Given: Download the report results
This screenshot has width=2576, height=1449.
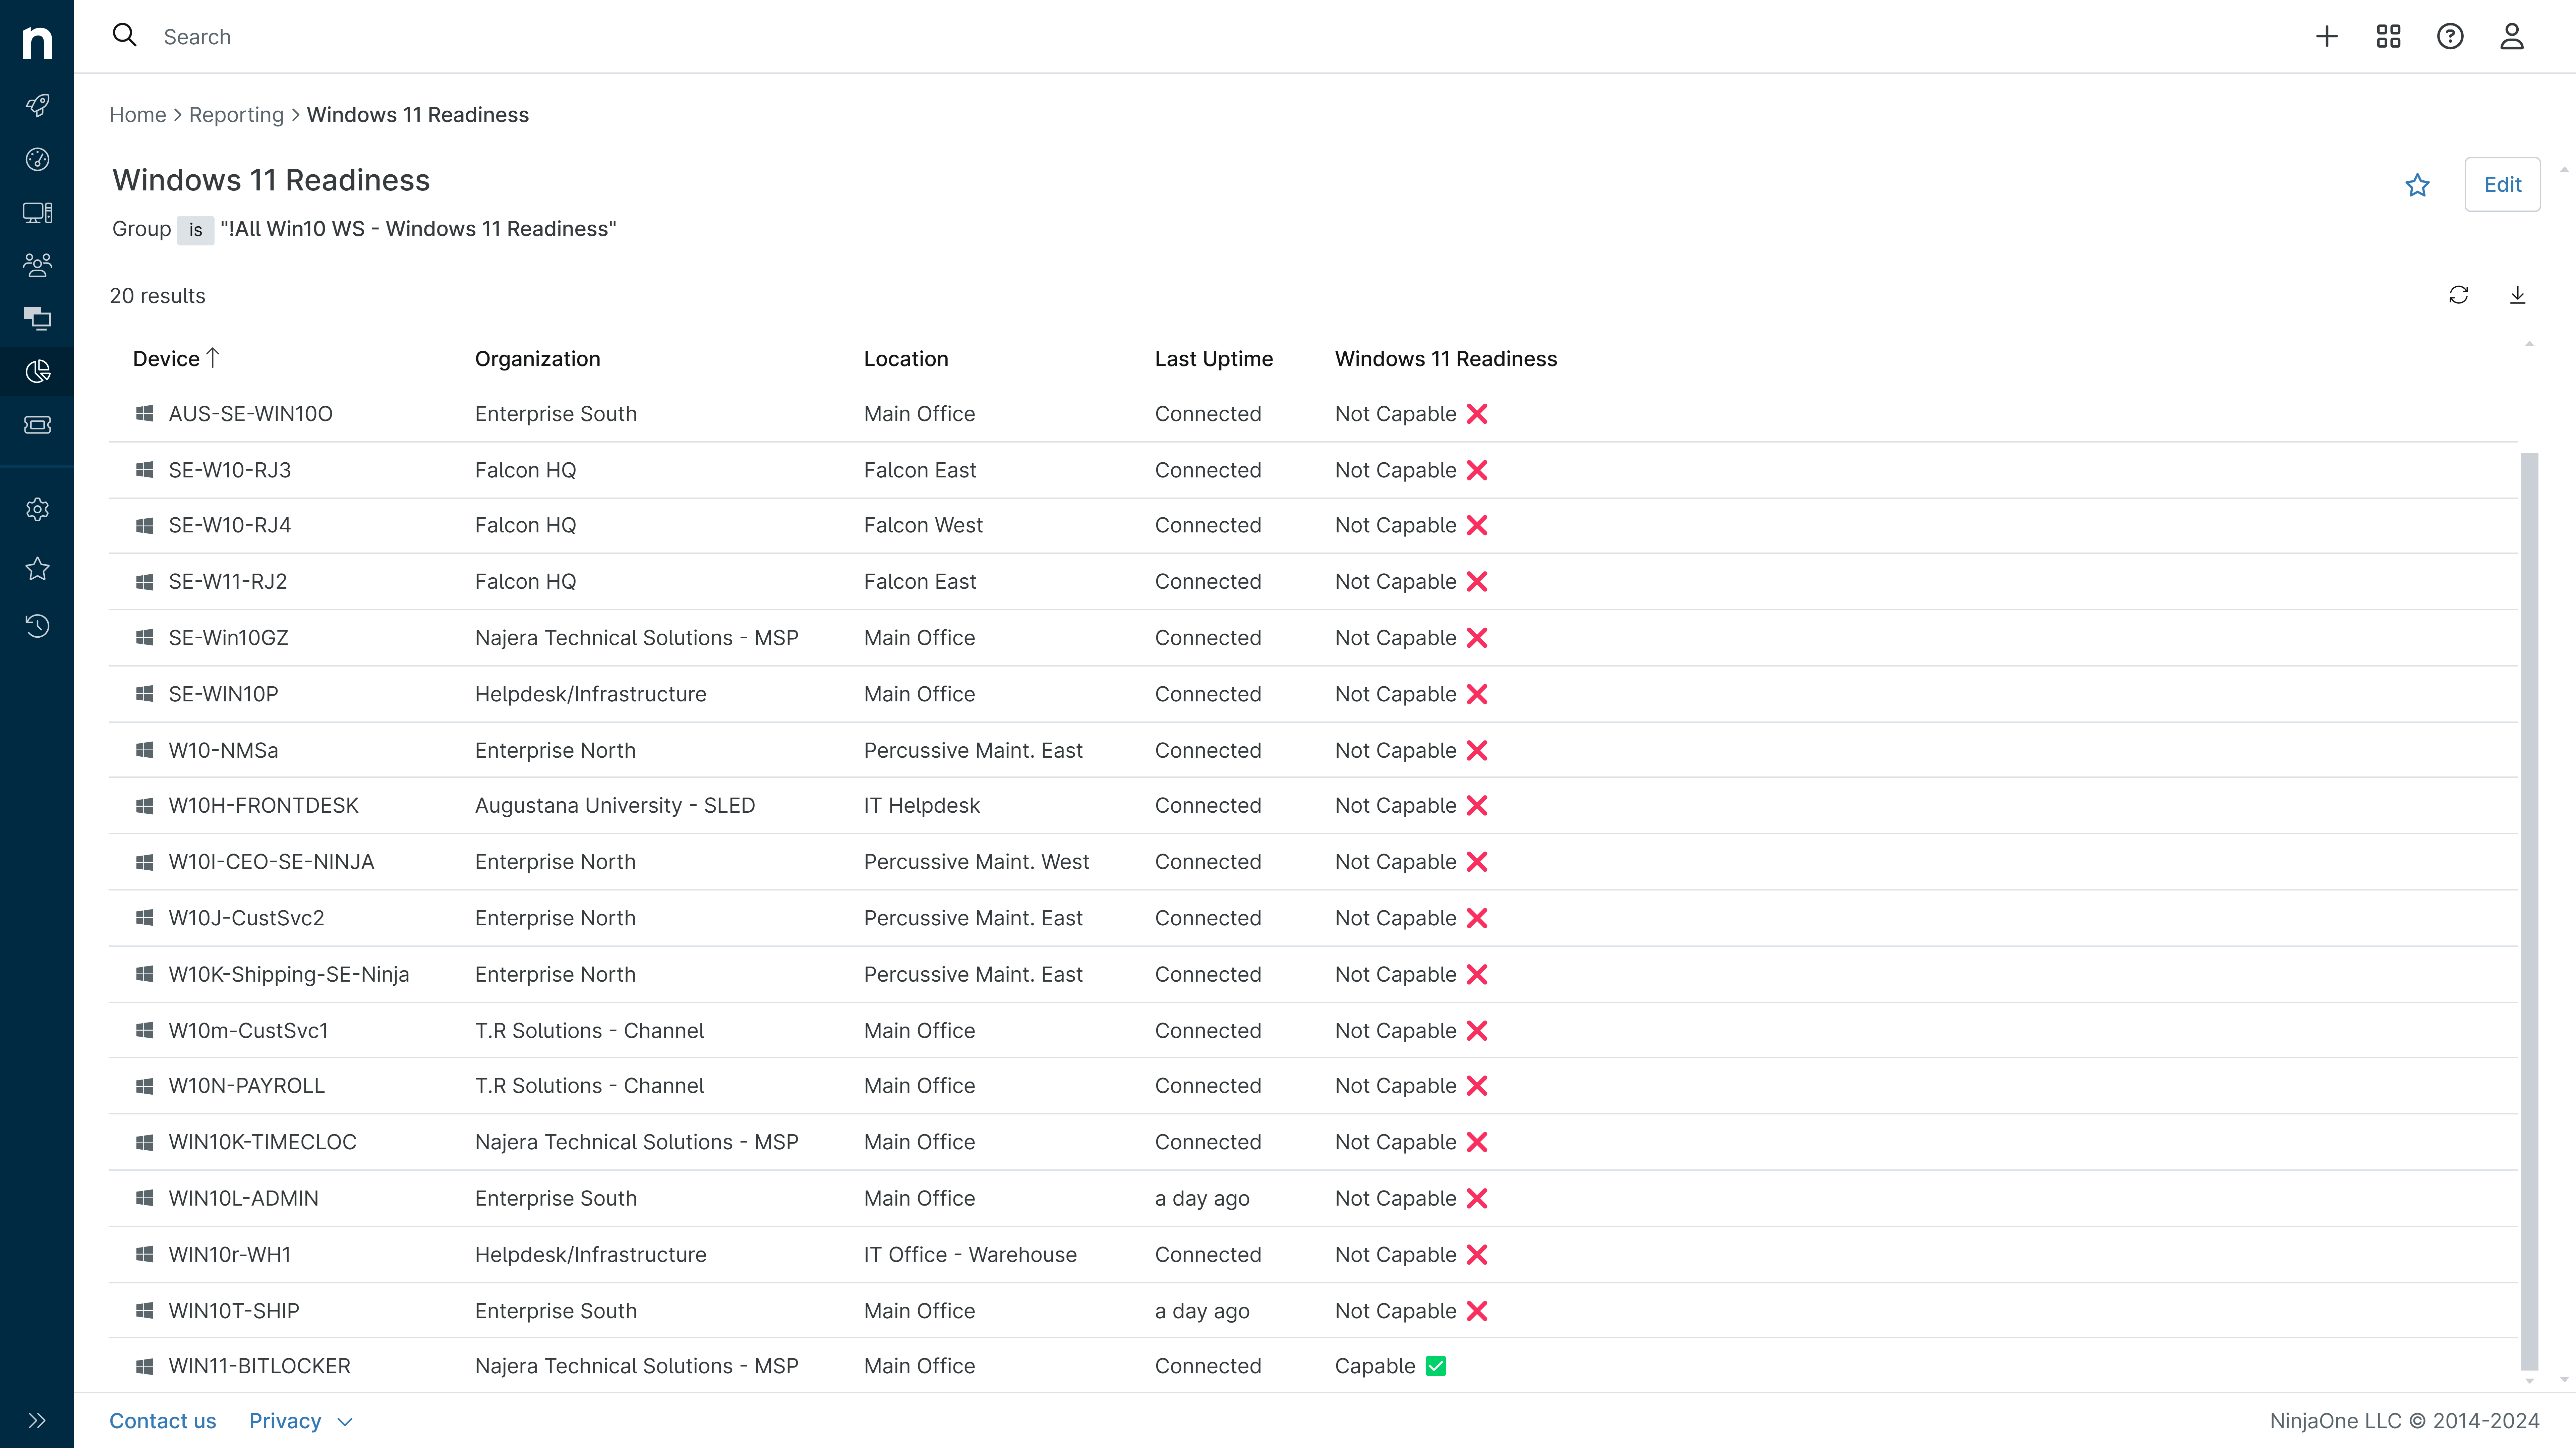Looking at the screenshot, I should pyautogui.click(x=2518, y=295).
